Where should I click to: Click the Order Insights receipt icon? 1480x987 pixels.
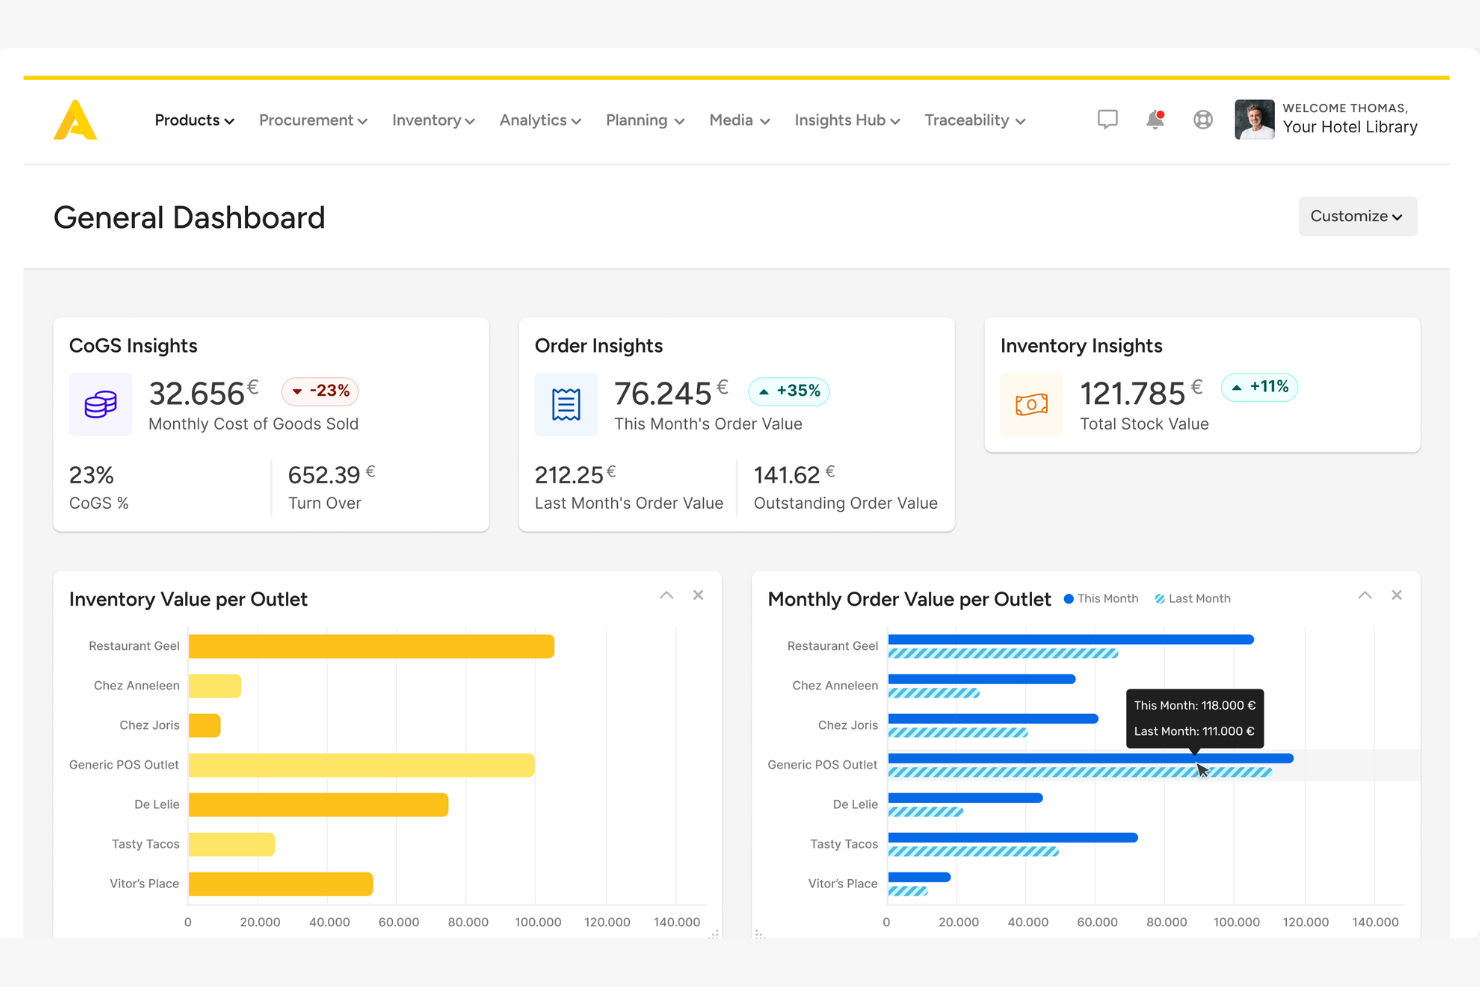(566, 404)
